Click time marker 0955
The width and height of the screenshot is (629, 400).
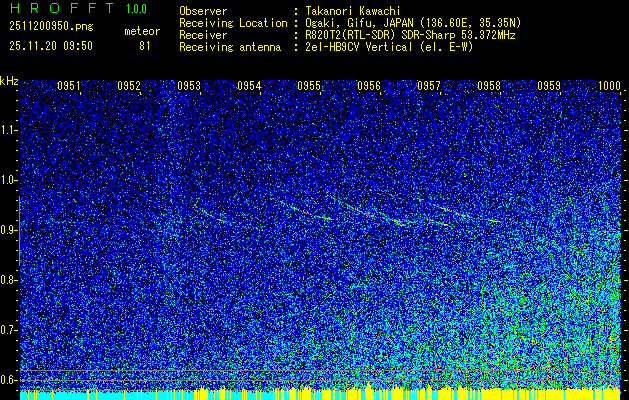(x=309, y=86)
